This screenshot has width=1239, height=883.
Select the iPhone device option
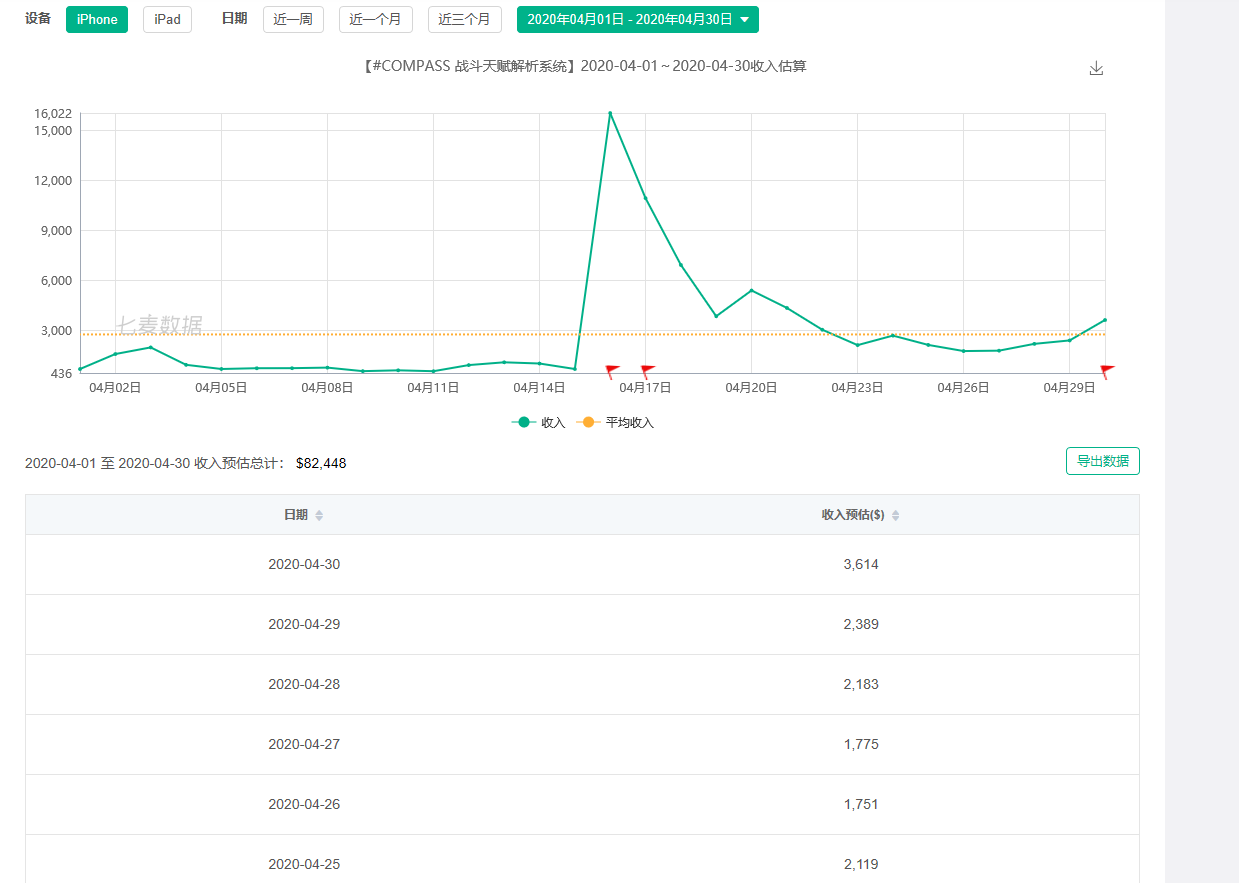(97, 19)
